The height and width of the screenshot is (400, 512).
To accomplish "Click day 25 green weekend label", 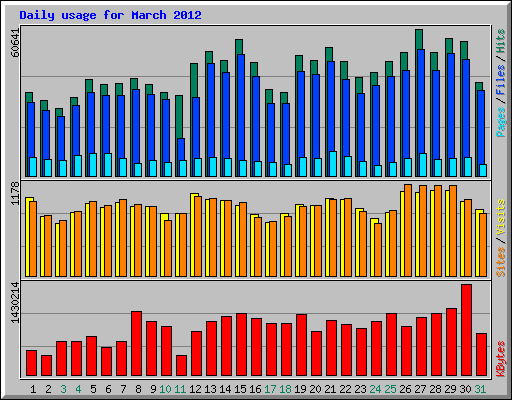I will click(391, 389).
